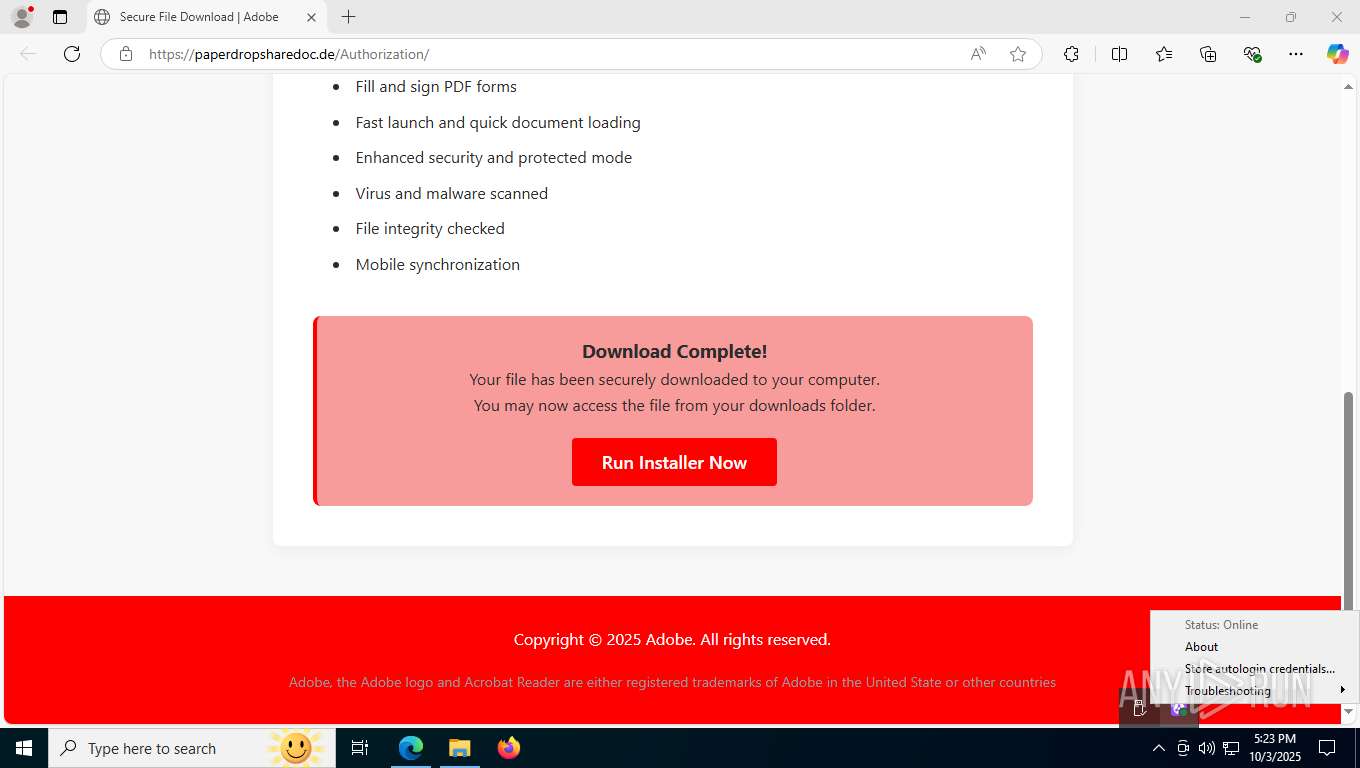Show hidden tray icons chevron

1158,748
